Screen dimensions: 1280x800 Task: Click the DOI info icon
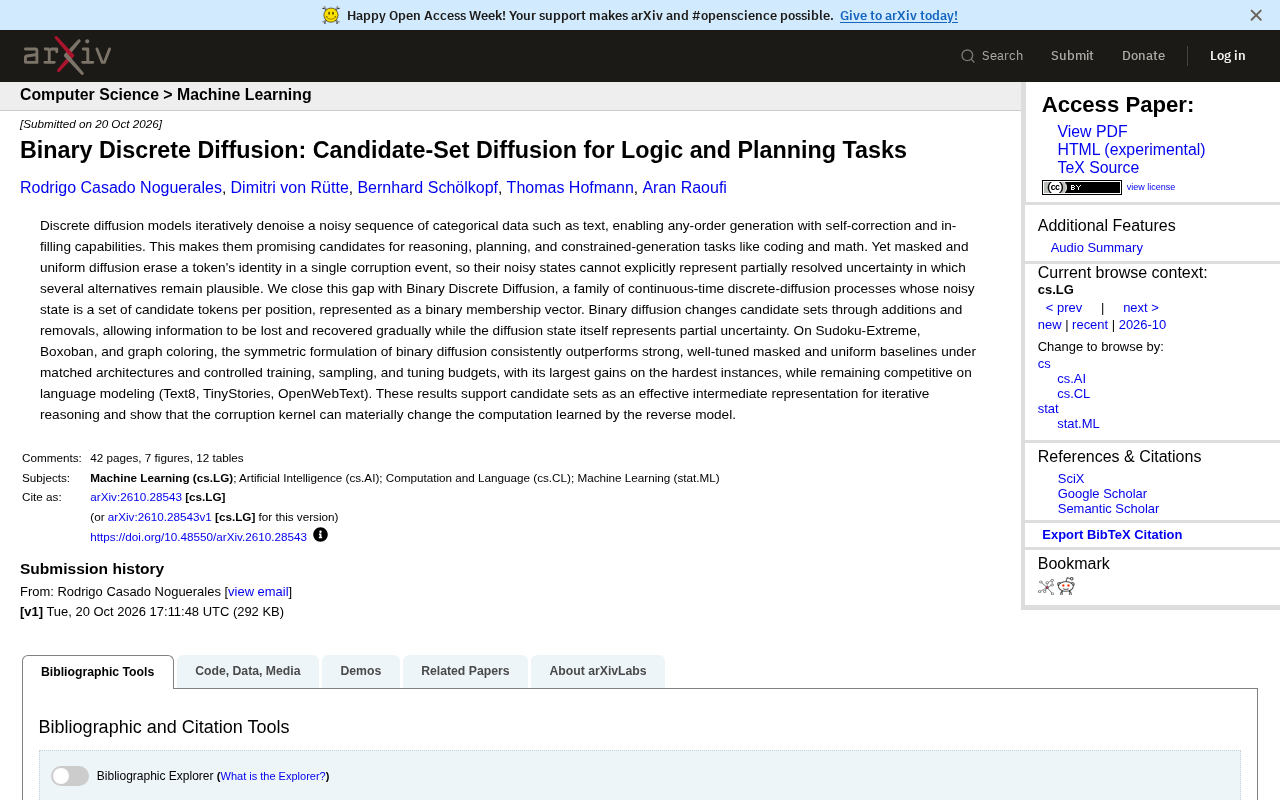tap(320, 535)
